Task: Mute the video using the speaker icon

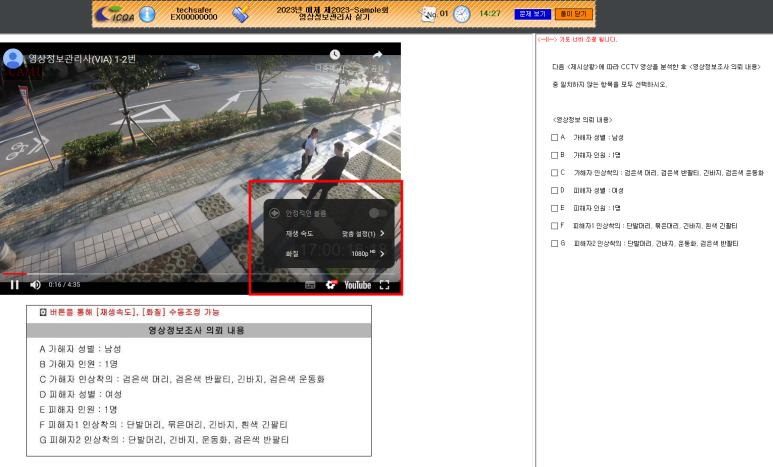Action: pos(35,285)
